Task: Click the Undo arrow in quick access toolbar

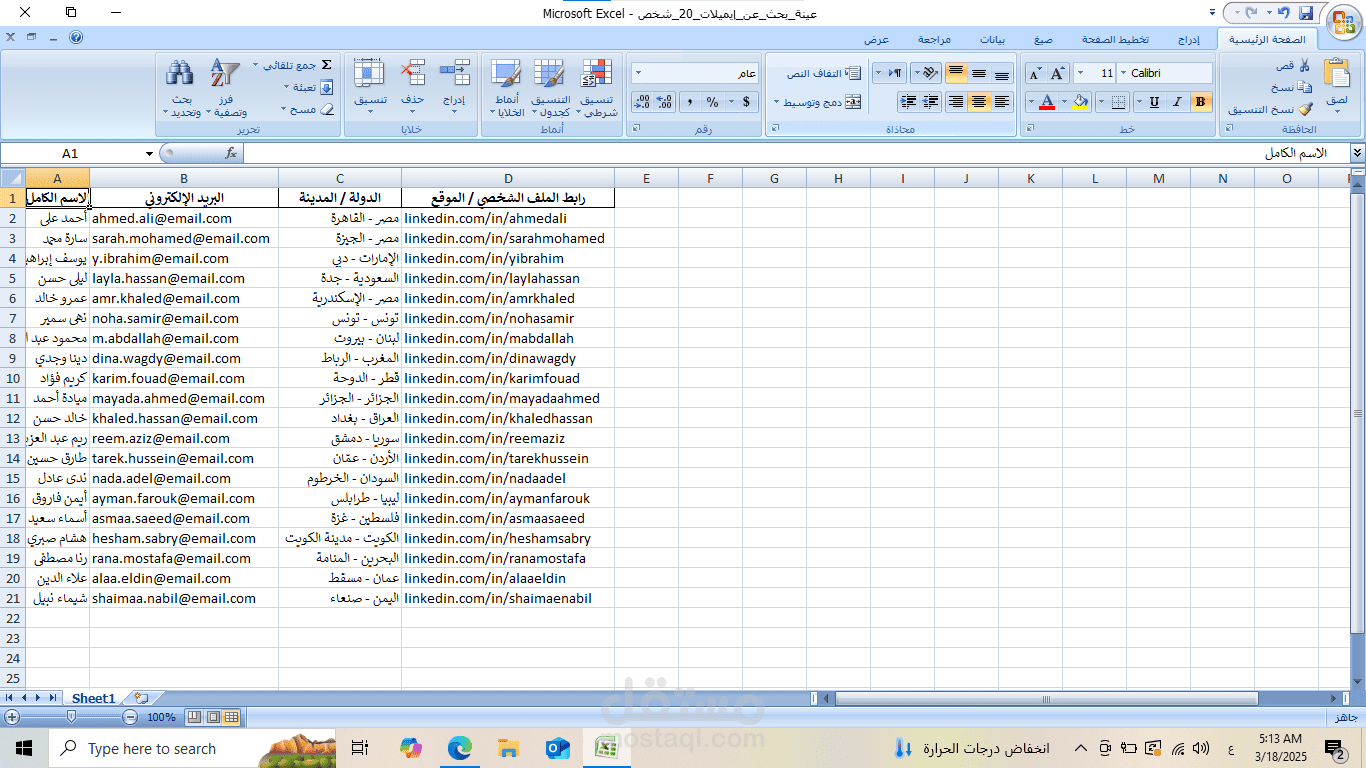Action: (x=1283, y=13)
